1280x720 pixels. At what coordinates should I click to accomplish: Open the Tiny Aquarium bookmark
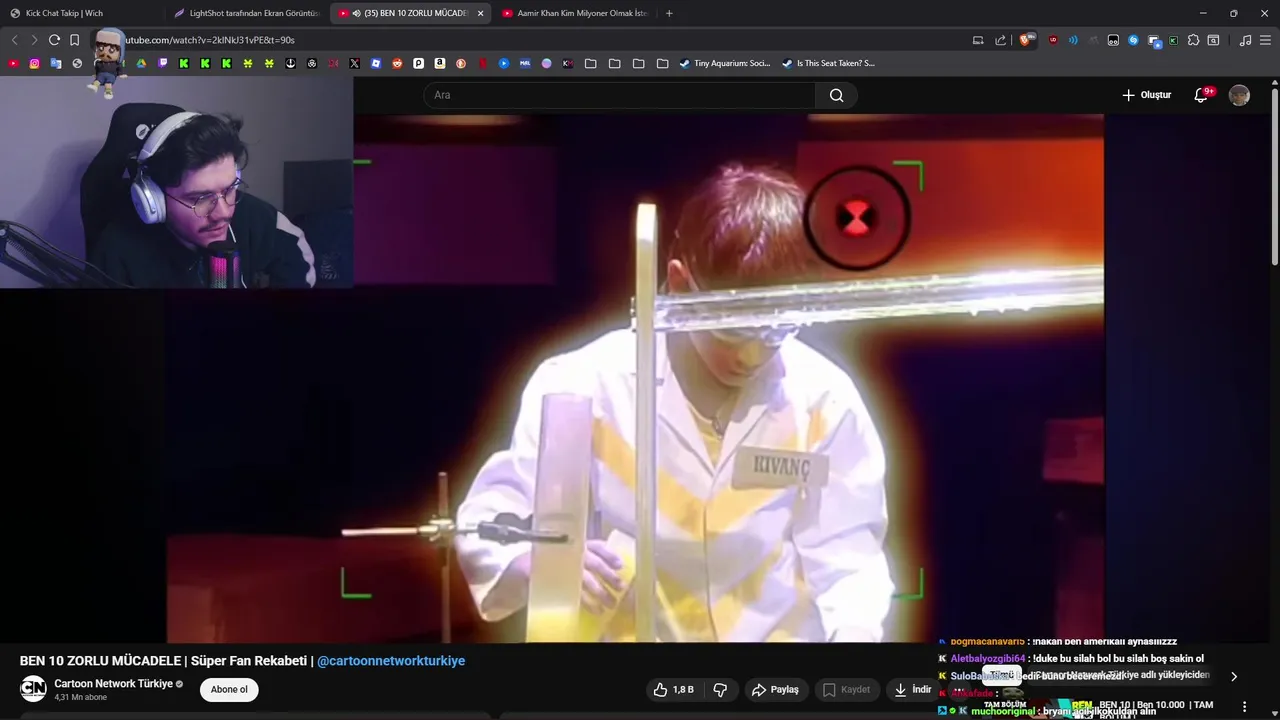click(x=724, y=63)
